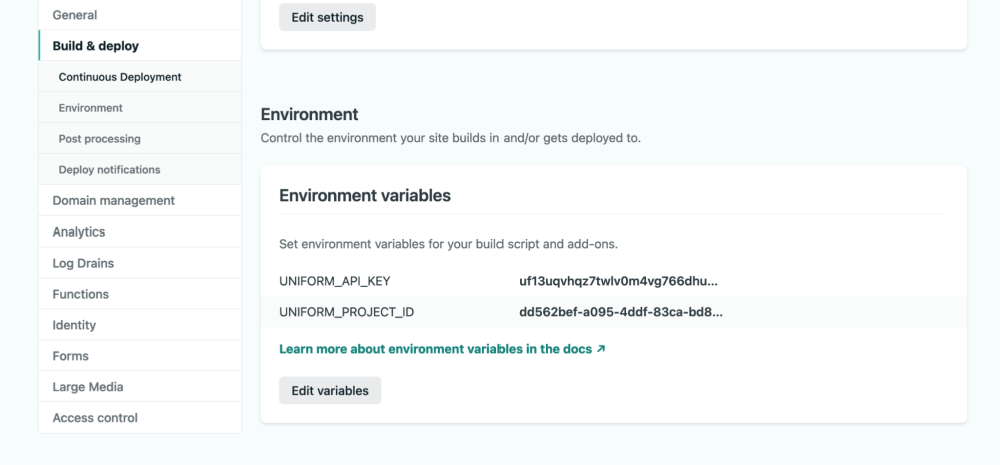Viewport: 1000px width, 465px height.
Task: Open the General settings section
Action: click(x=75, y=15)
